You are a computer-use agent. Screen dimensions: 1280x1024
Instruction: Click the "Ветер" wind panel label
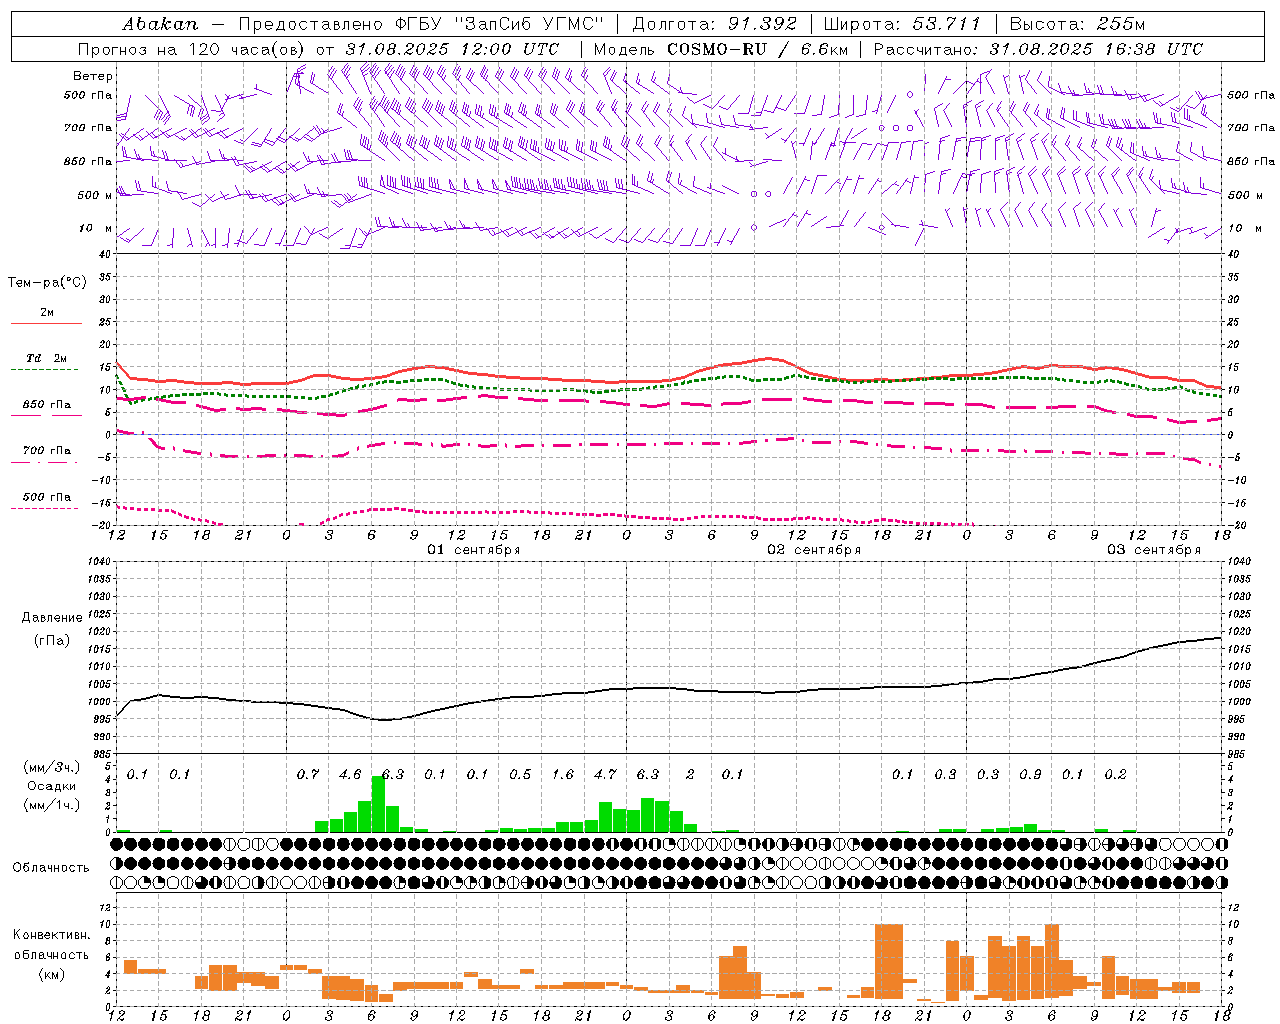pos(93,76)
